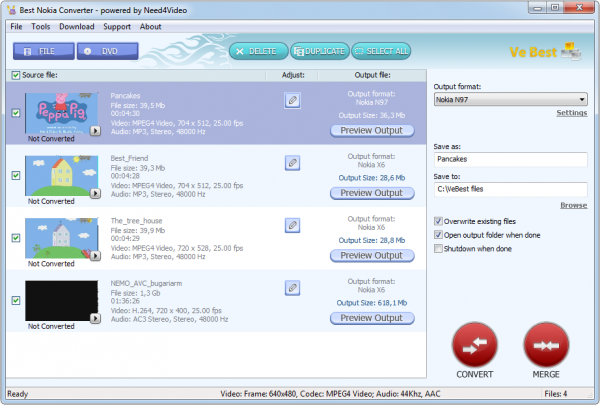Open the Tools menu

41,27
